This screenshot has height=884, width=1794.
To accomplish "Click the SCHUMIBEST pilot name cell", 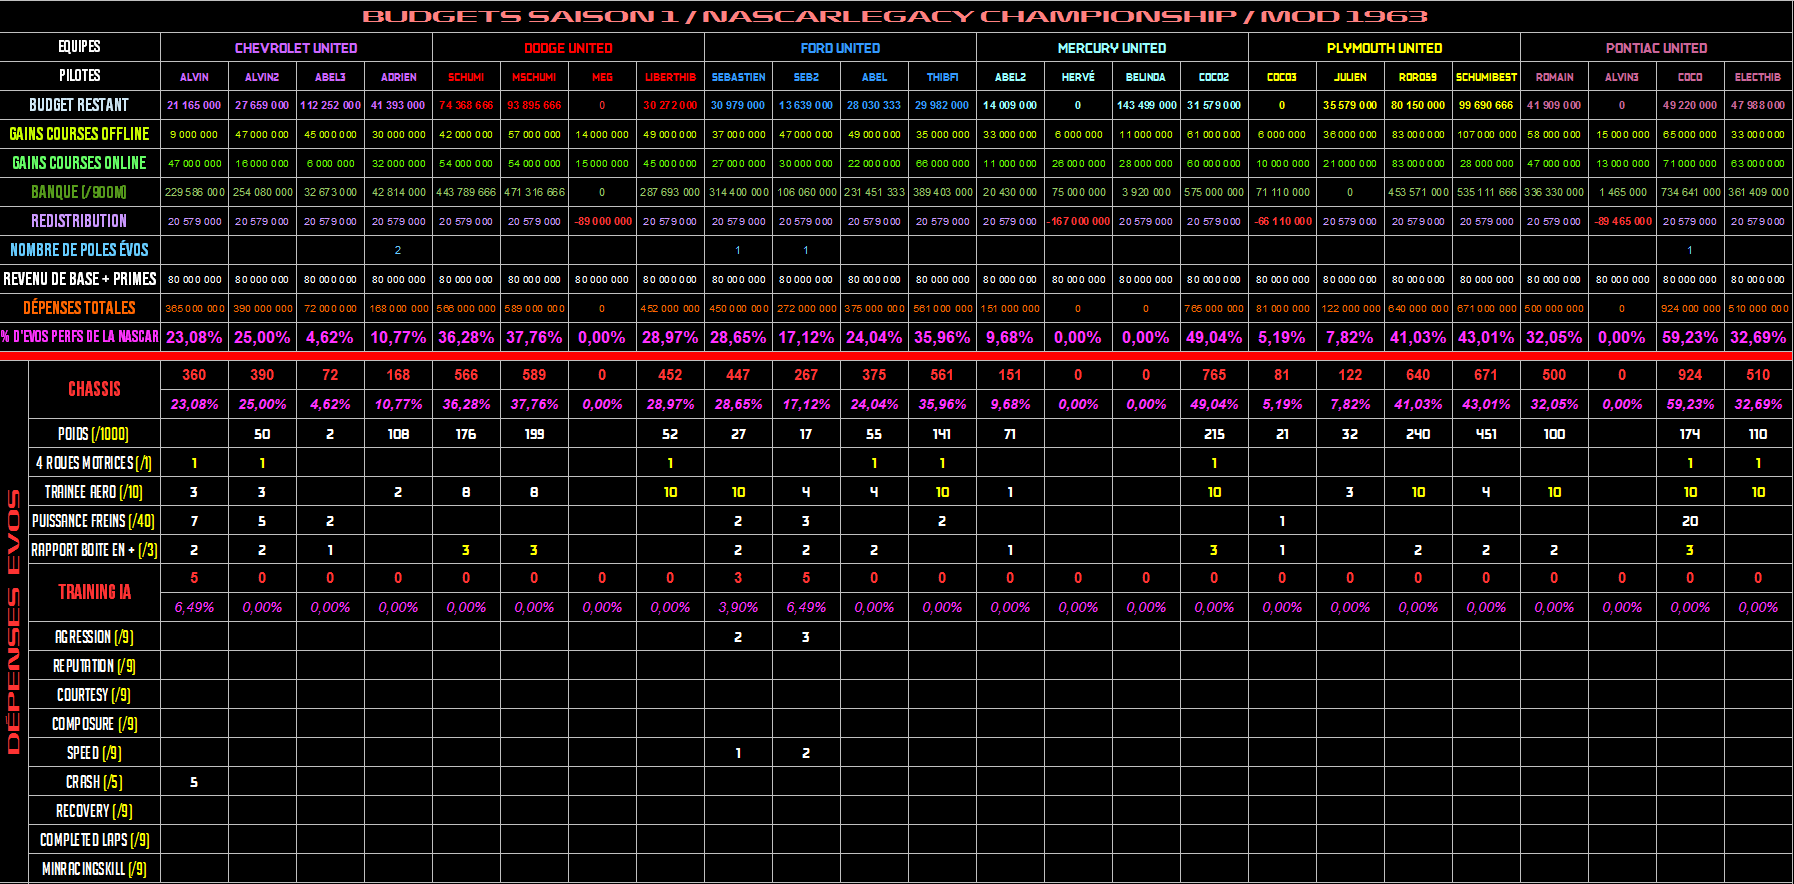I will coord(1486,77).
